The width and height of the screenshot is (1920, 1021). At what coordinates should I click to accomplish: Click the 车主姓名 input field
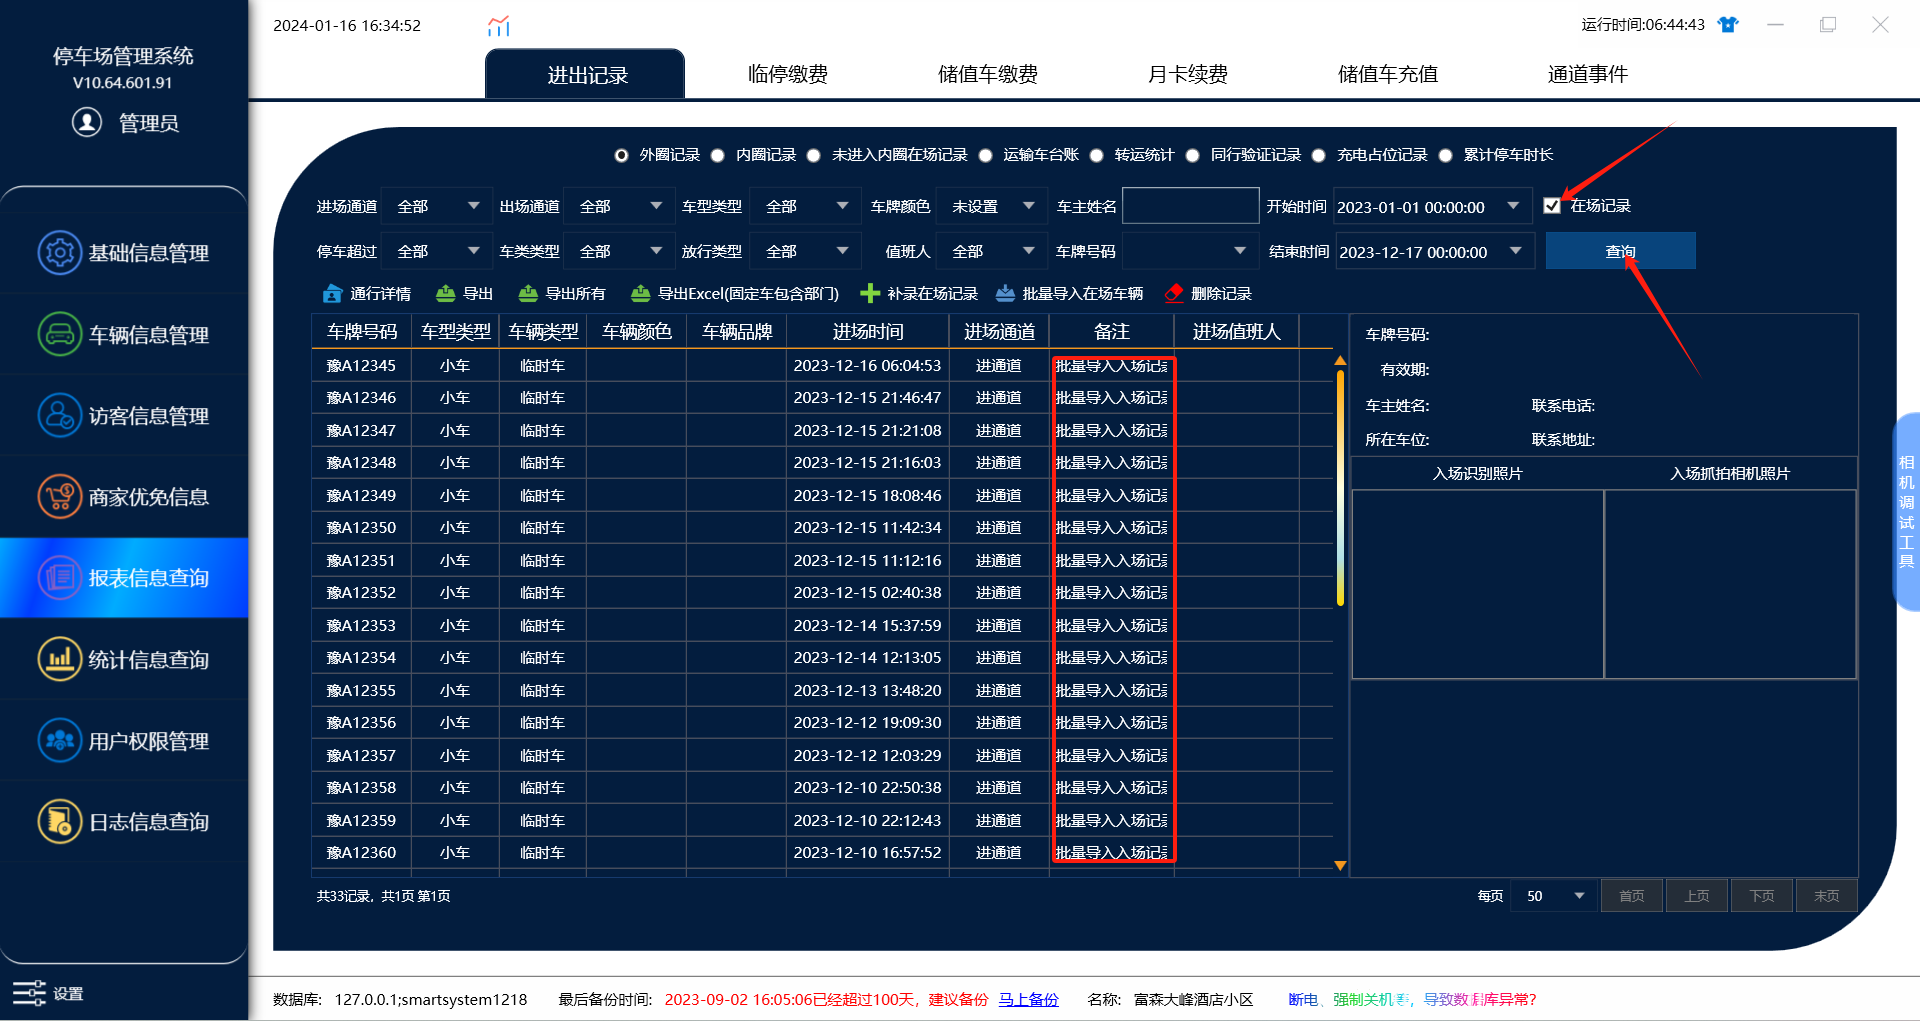tap(1190, 205)
